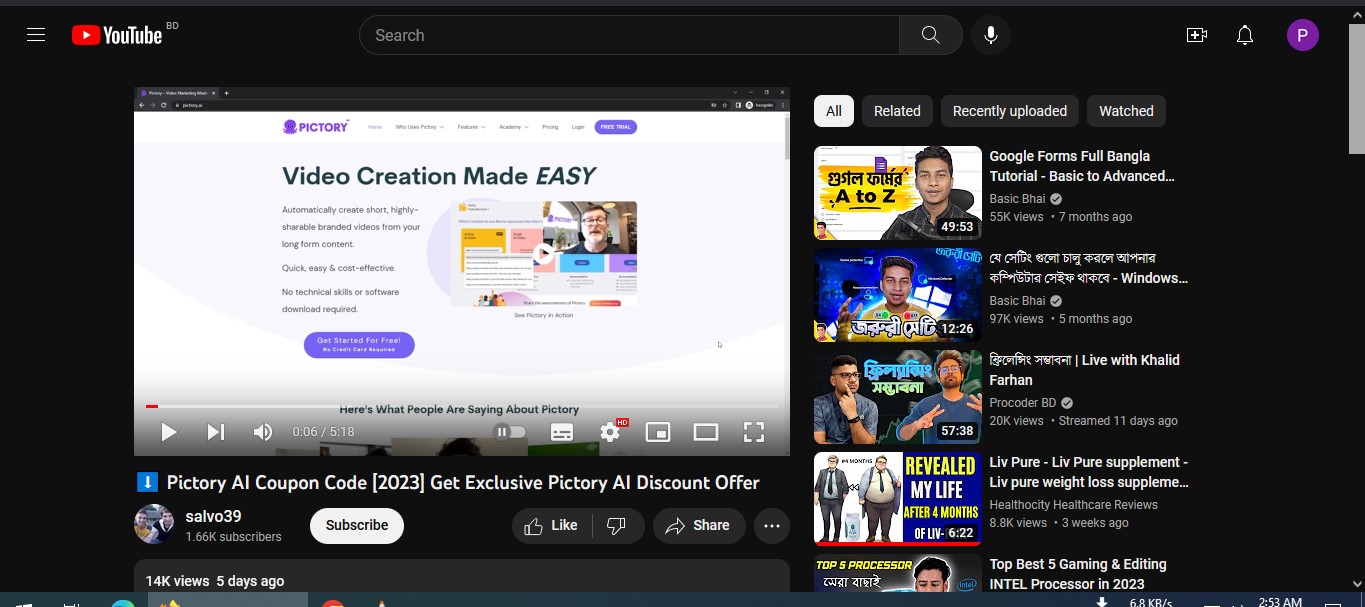
Task: Open Google Forms Full Bangla Tutorial title
Action: click(x=1082, y=166)
